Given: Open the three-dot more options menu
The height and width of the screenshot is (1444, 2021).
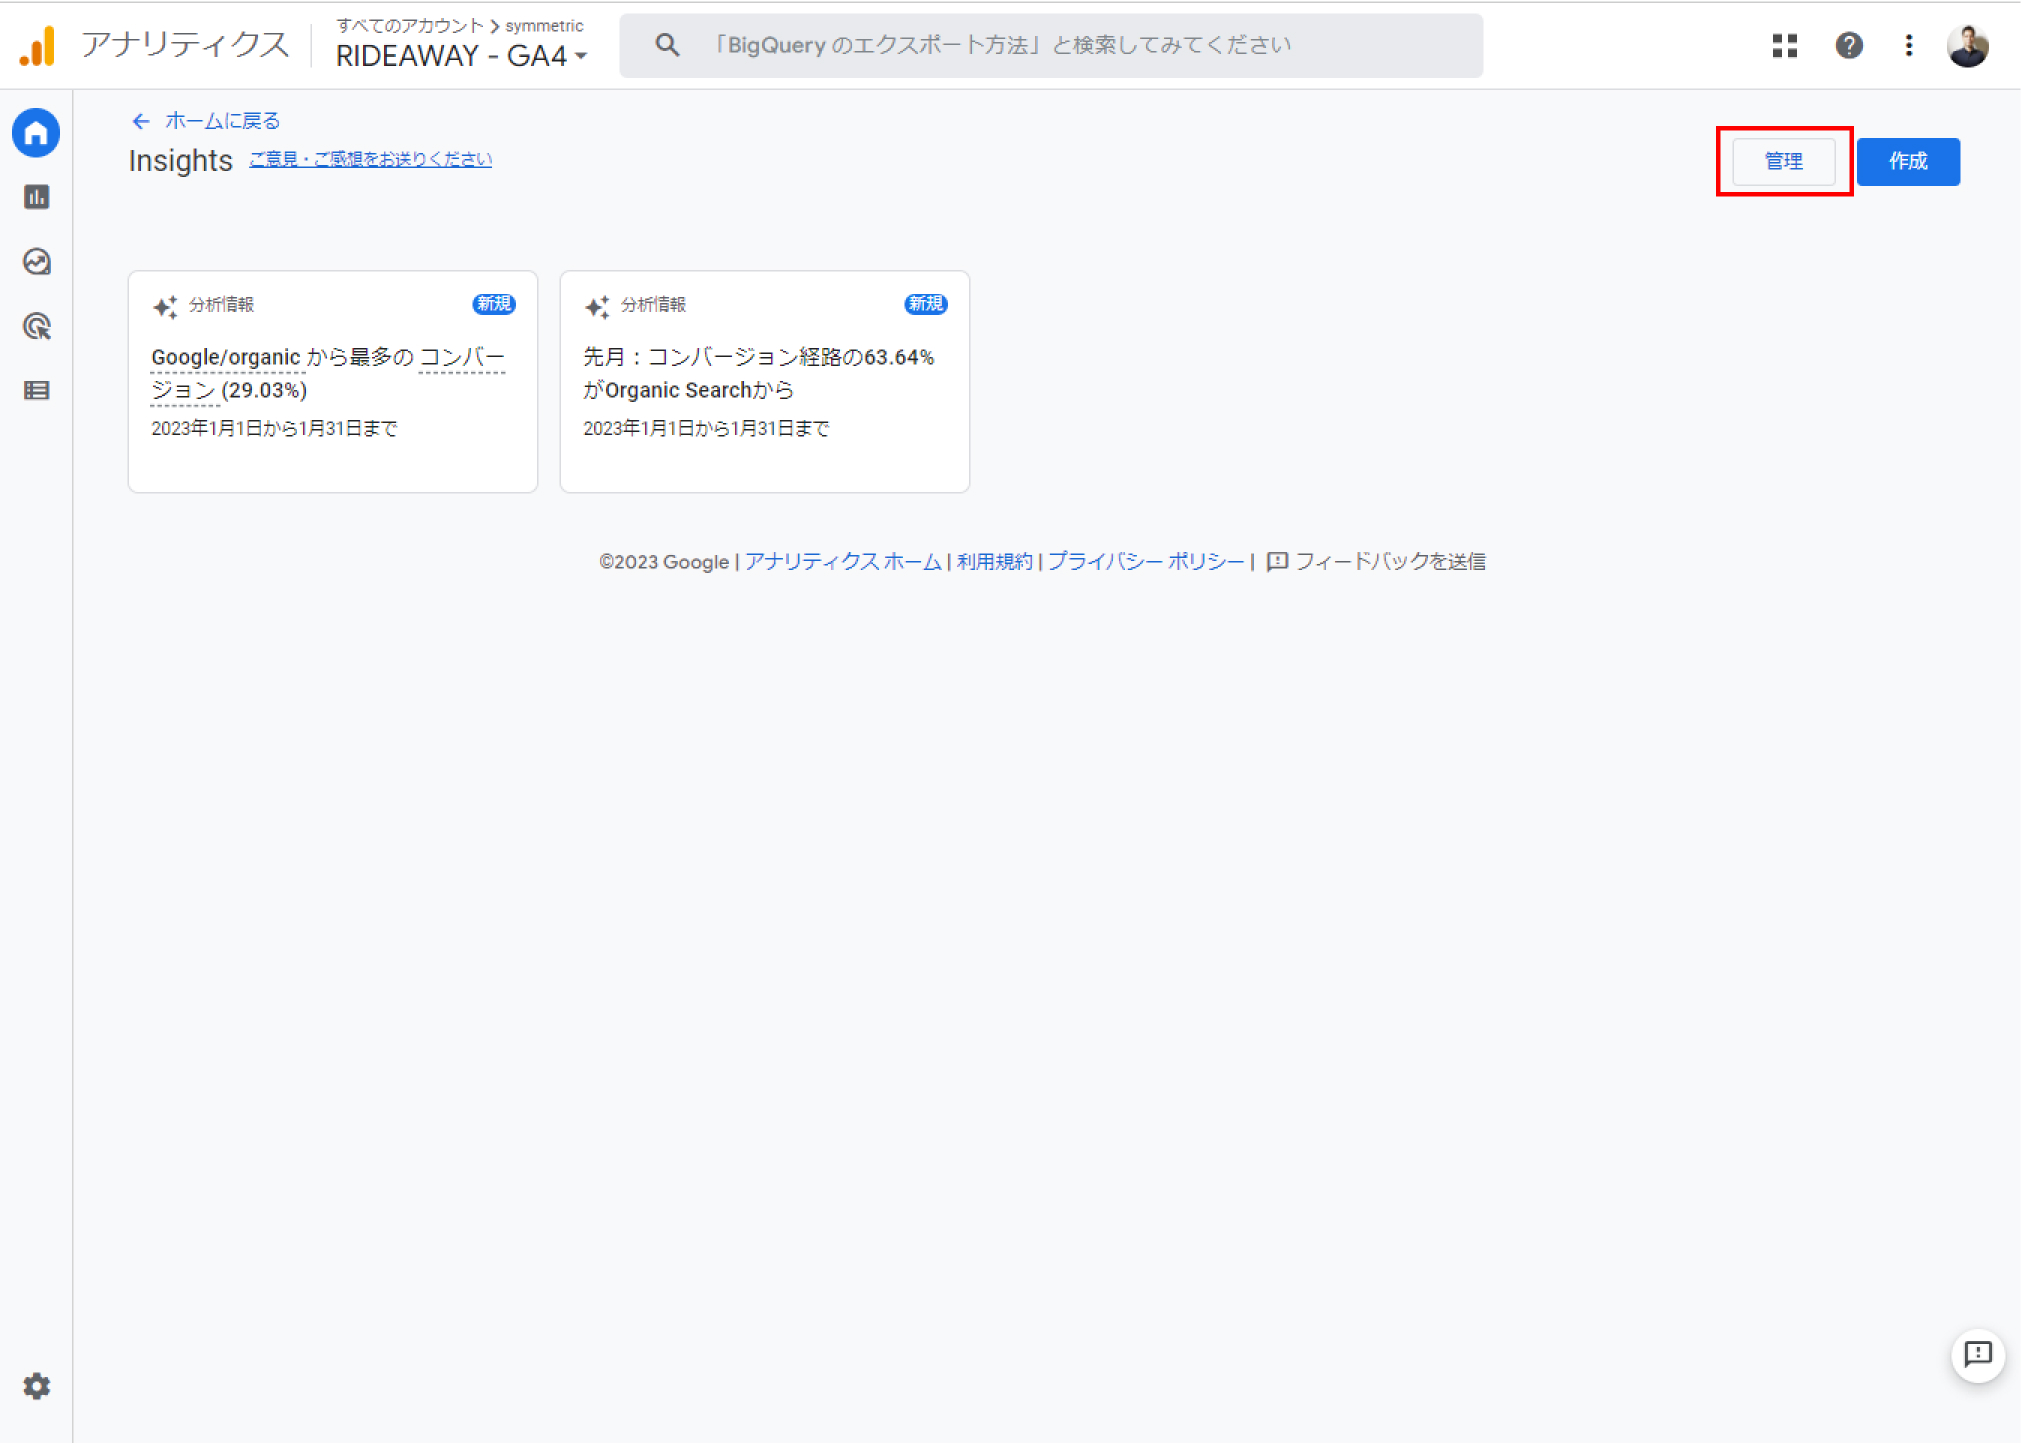Looking at the screenshot, I should point(1909,46).
